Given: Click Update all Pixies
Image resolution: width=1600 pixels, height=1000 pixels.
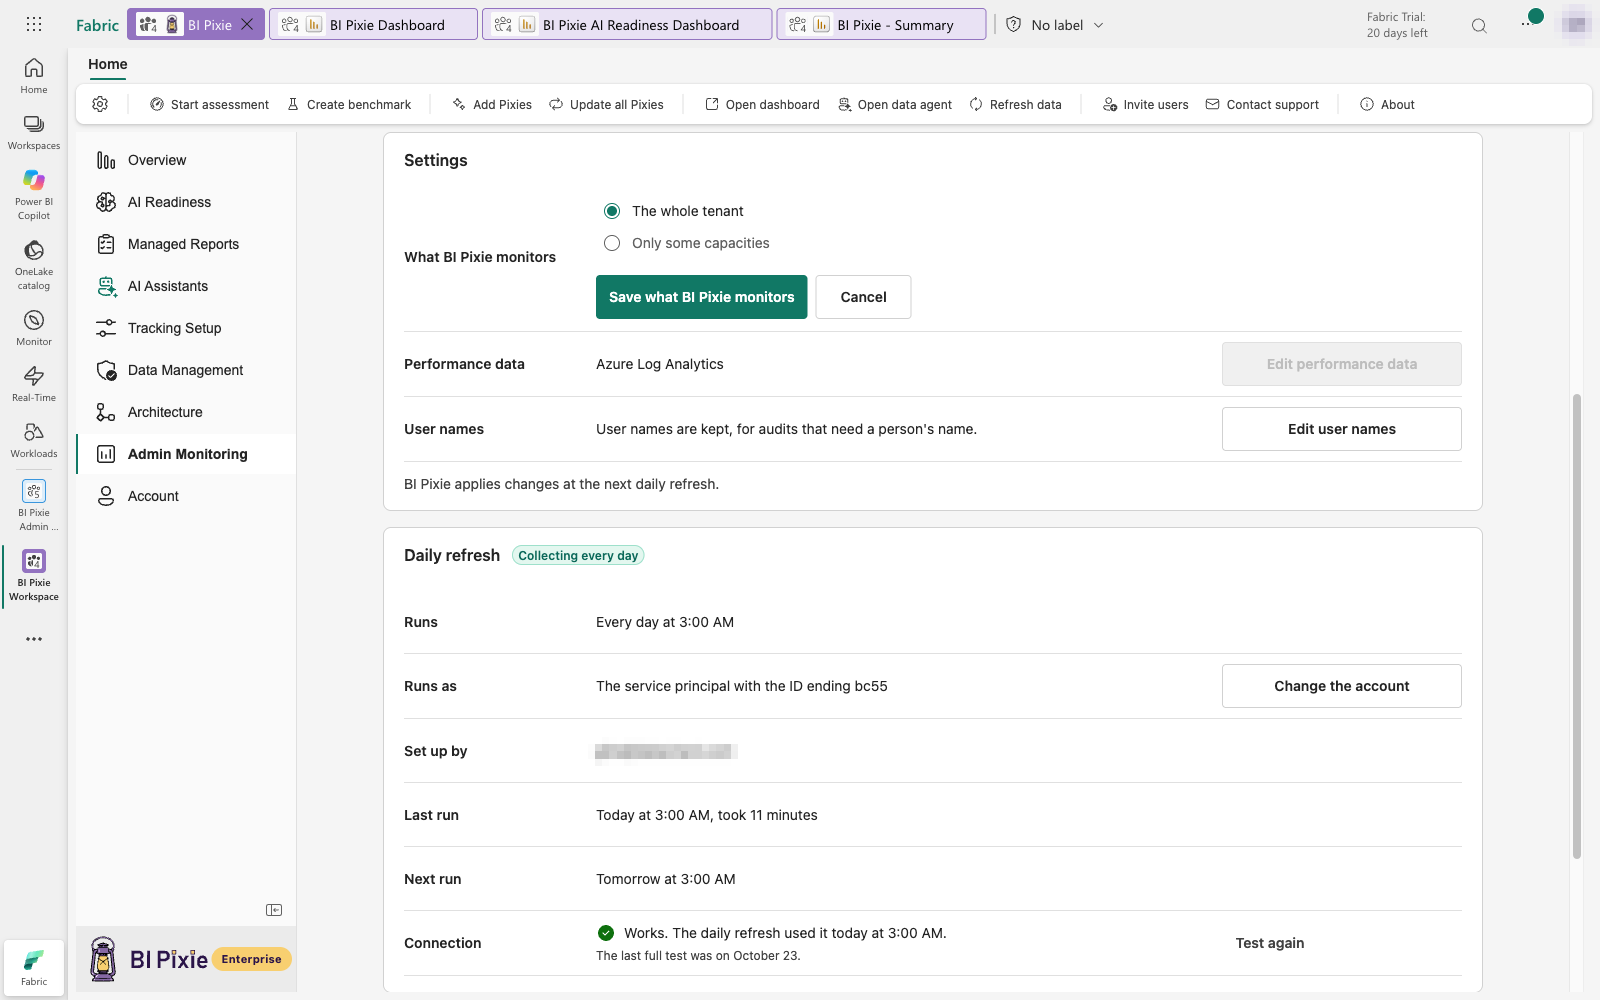Looking at the screenshot, I should [606, 104].
